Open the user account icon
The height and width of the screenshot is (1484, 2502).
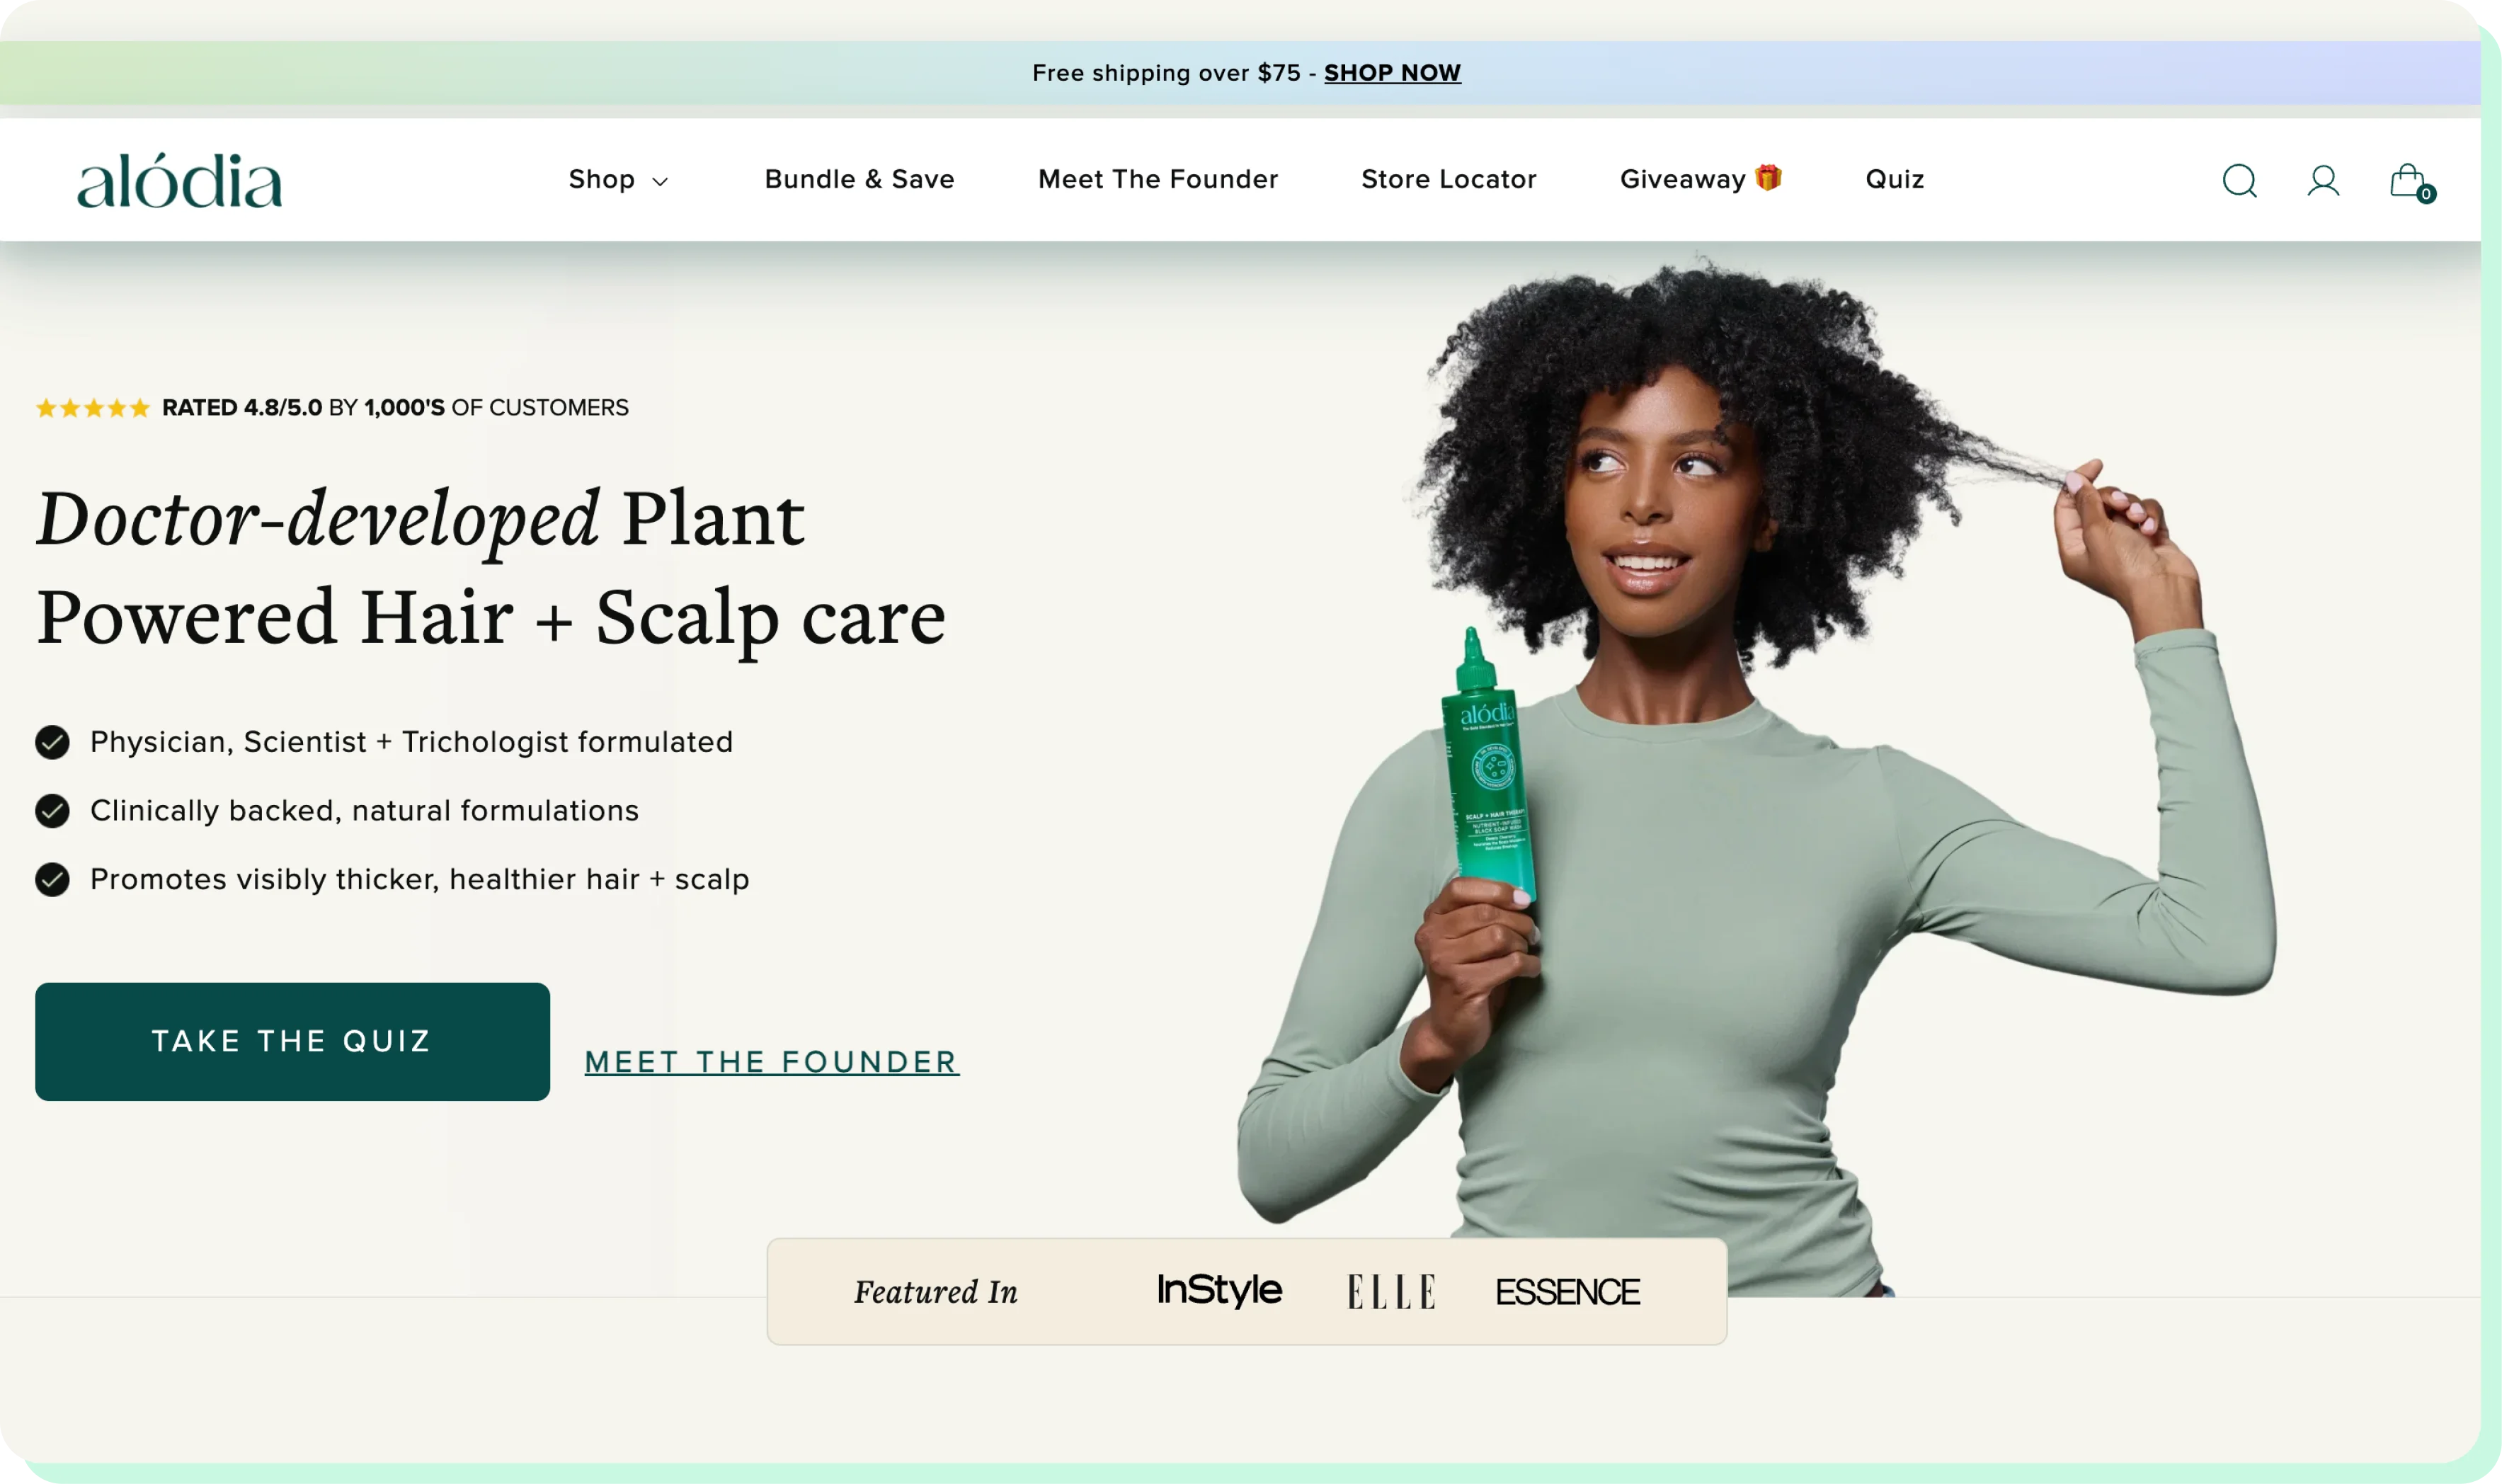pyautogui.click(x=2323, y=181)
